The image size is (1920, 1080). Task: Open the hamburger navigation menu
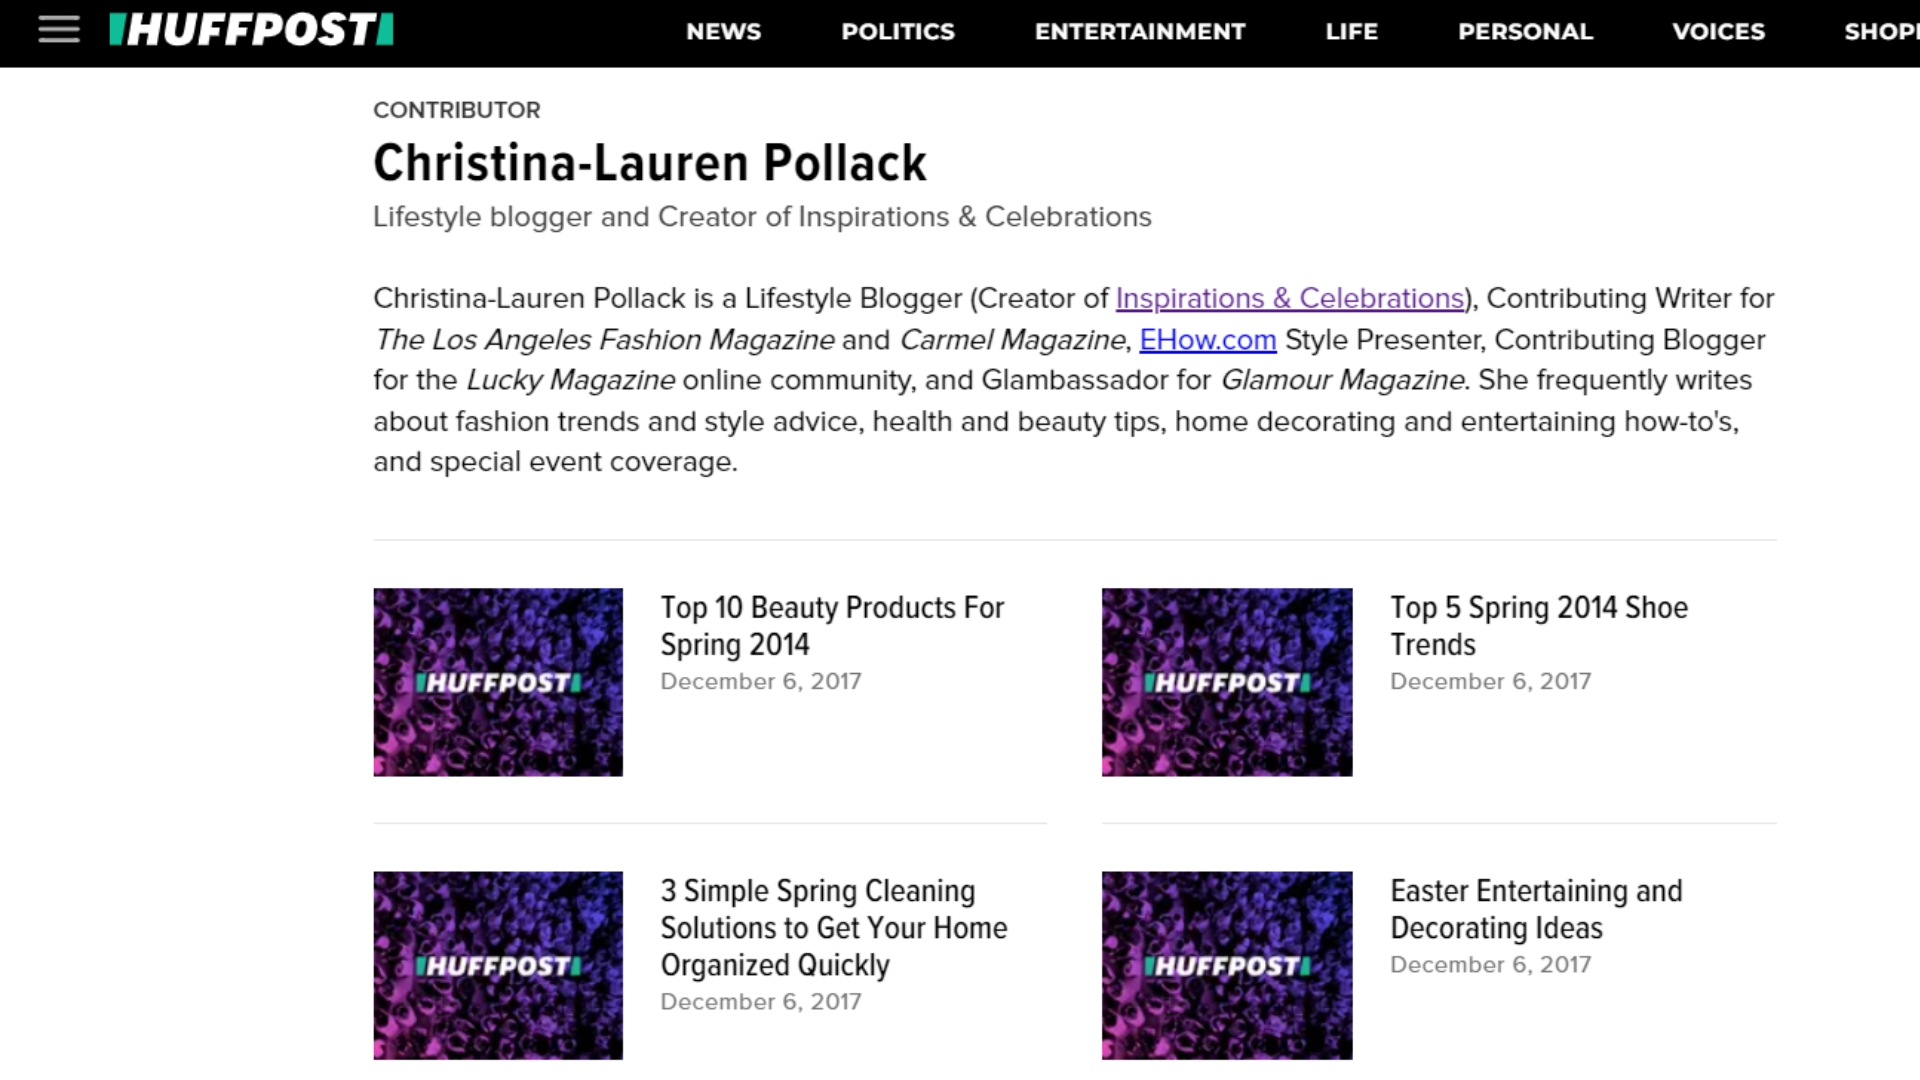pos(58,30)
